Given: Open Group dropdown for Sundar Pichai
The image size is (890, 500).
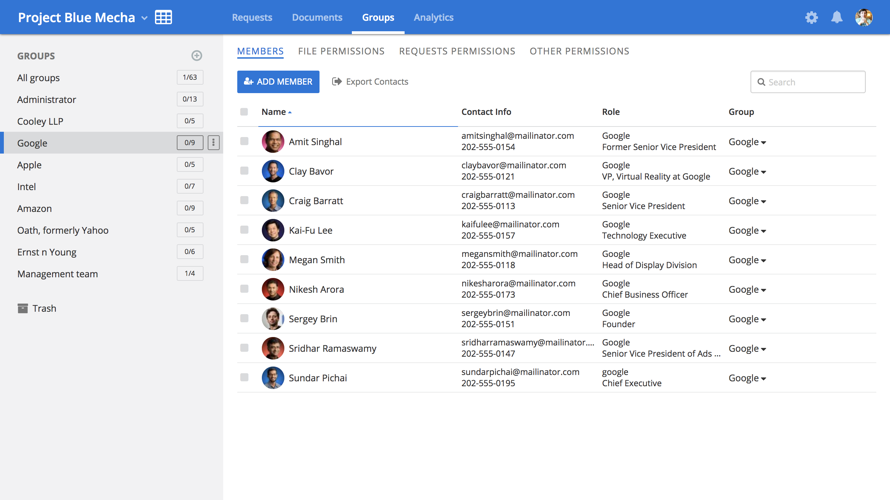Looking at the screenshot, I should click(x=747, y=378).
